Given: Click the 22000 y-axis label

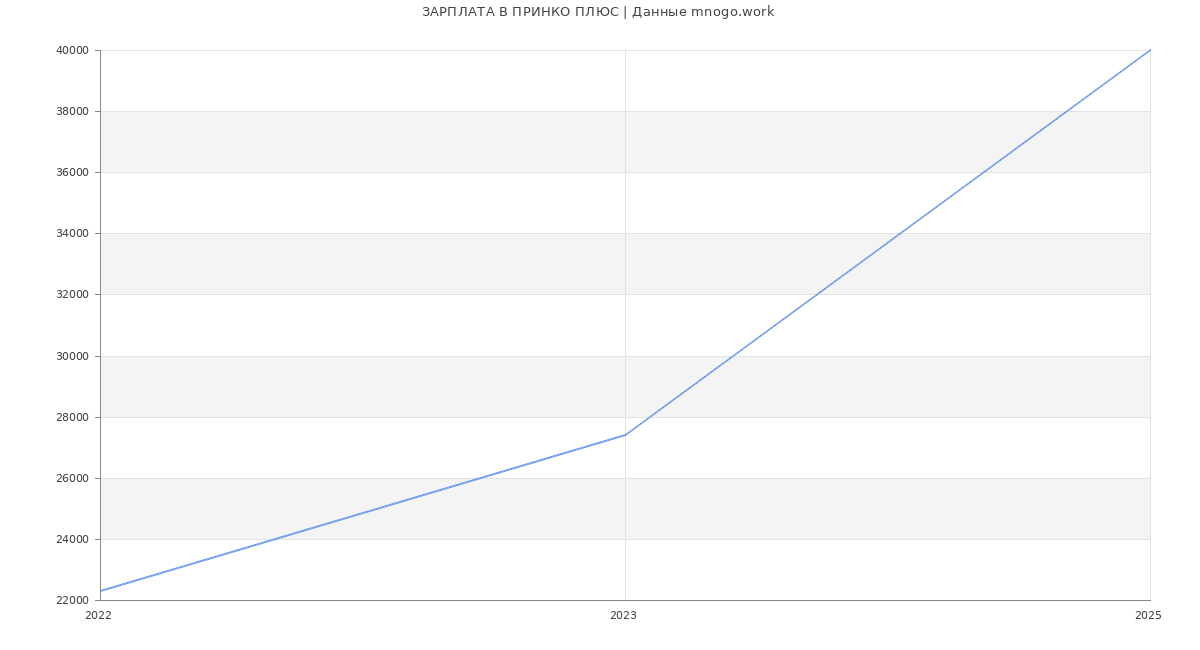Looking at the screenshot, I should [x=72, y=601].
